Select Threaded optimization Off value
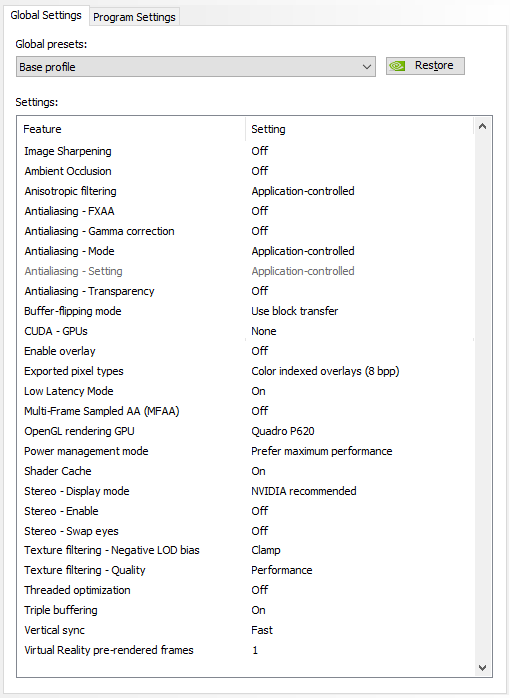 pyautogui.click(x=259, y=590)
